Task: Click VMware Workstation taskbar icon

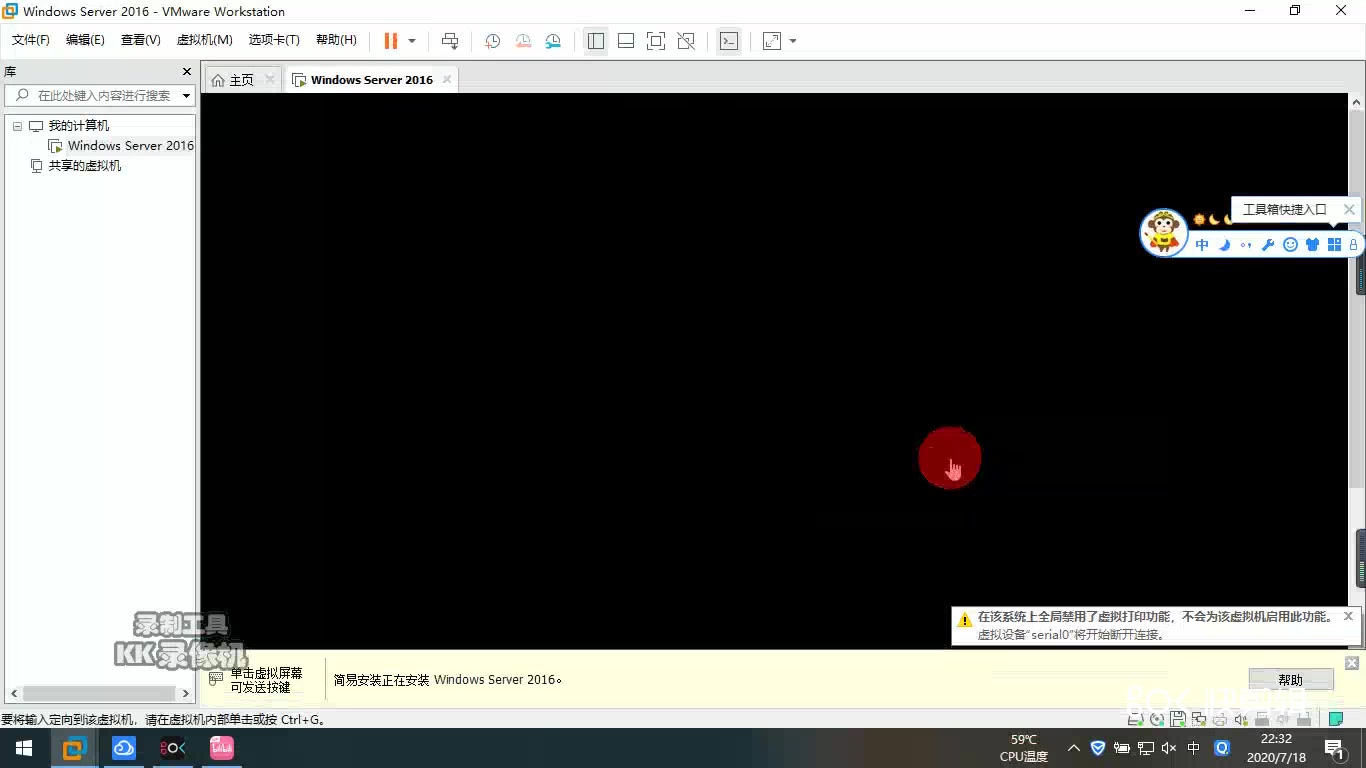Action: (75, 748)
